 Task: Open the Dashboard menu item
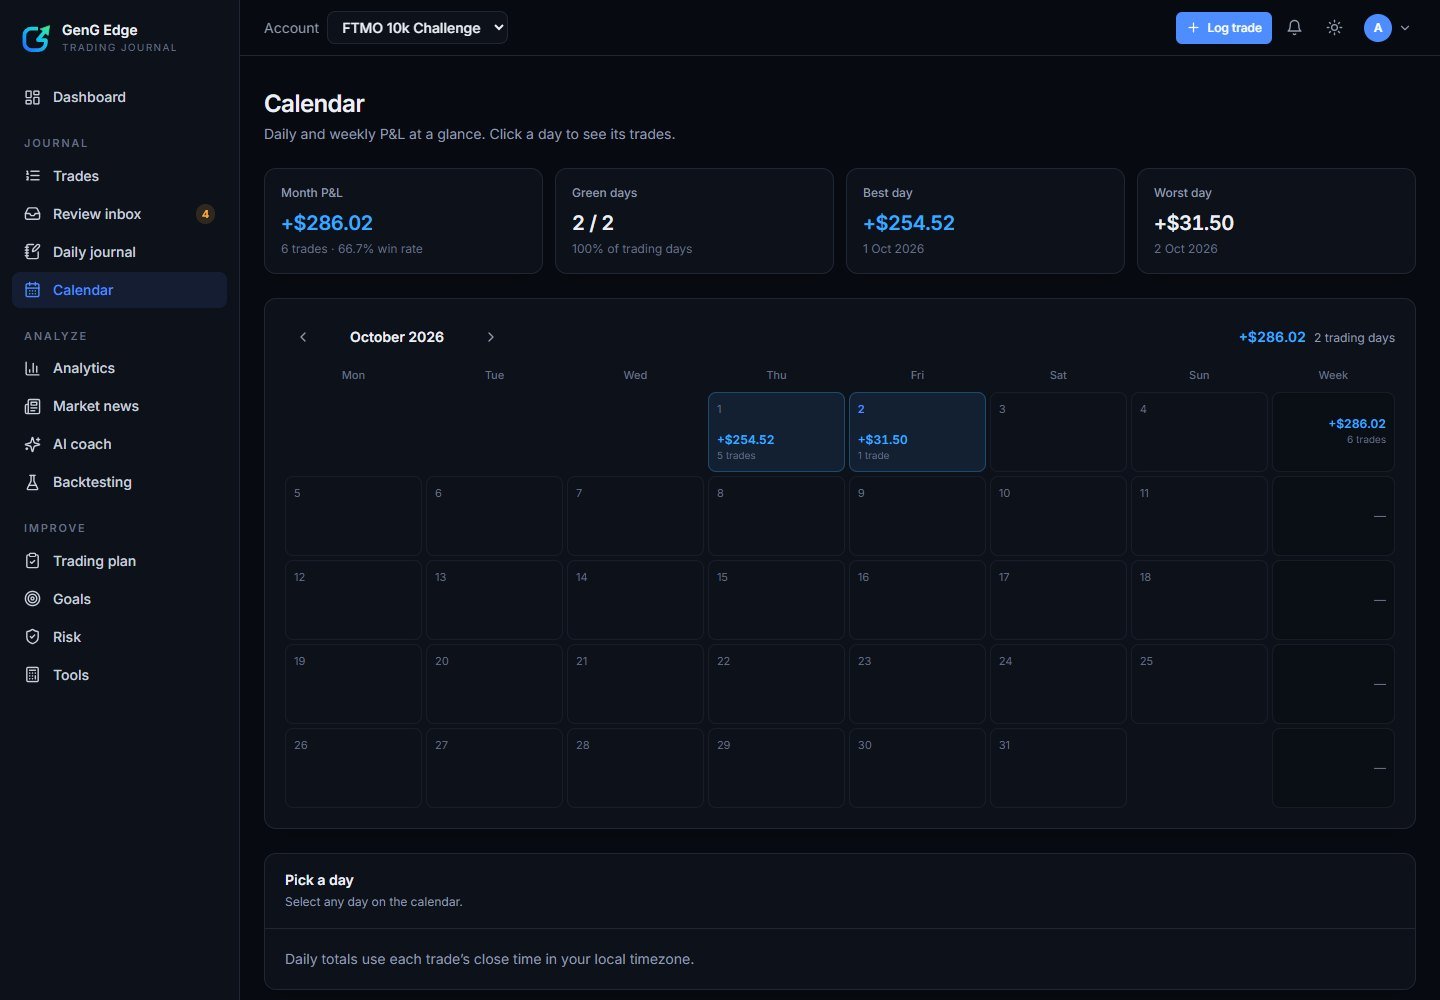[120, 97]
